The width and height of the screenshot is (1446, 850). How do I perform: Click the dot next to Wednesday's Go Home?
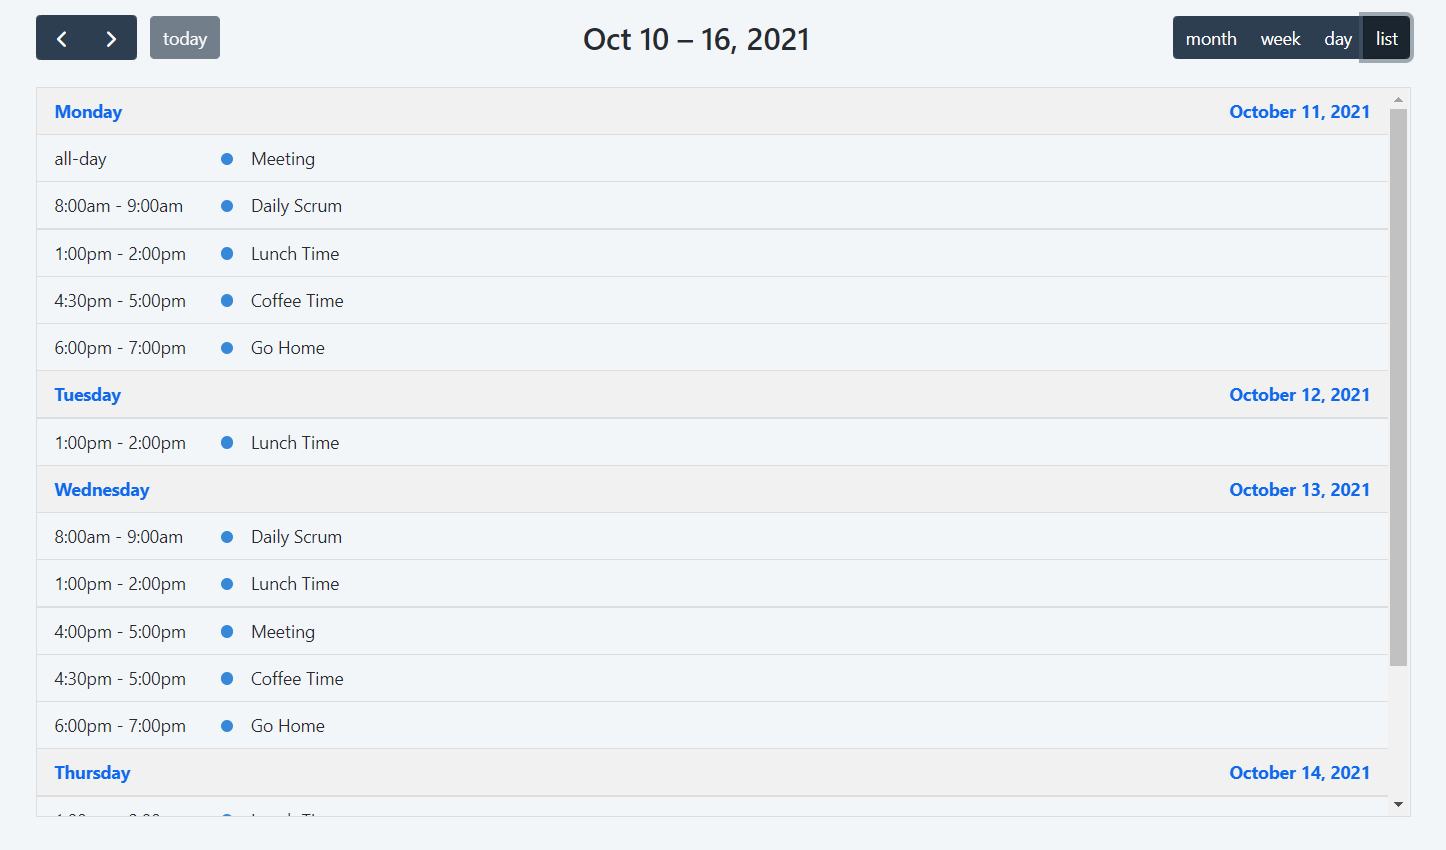pos(227,726)
